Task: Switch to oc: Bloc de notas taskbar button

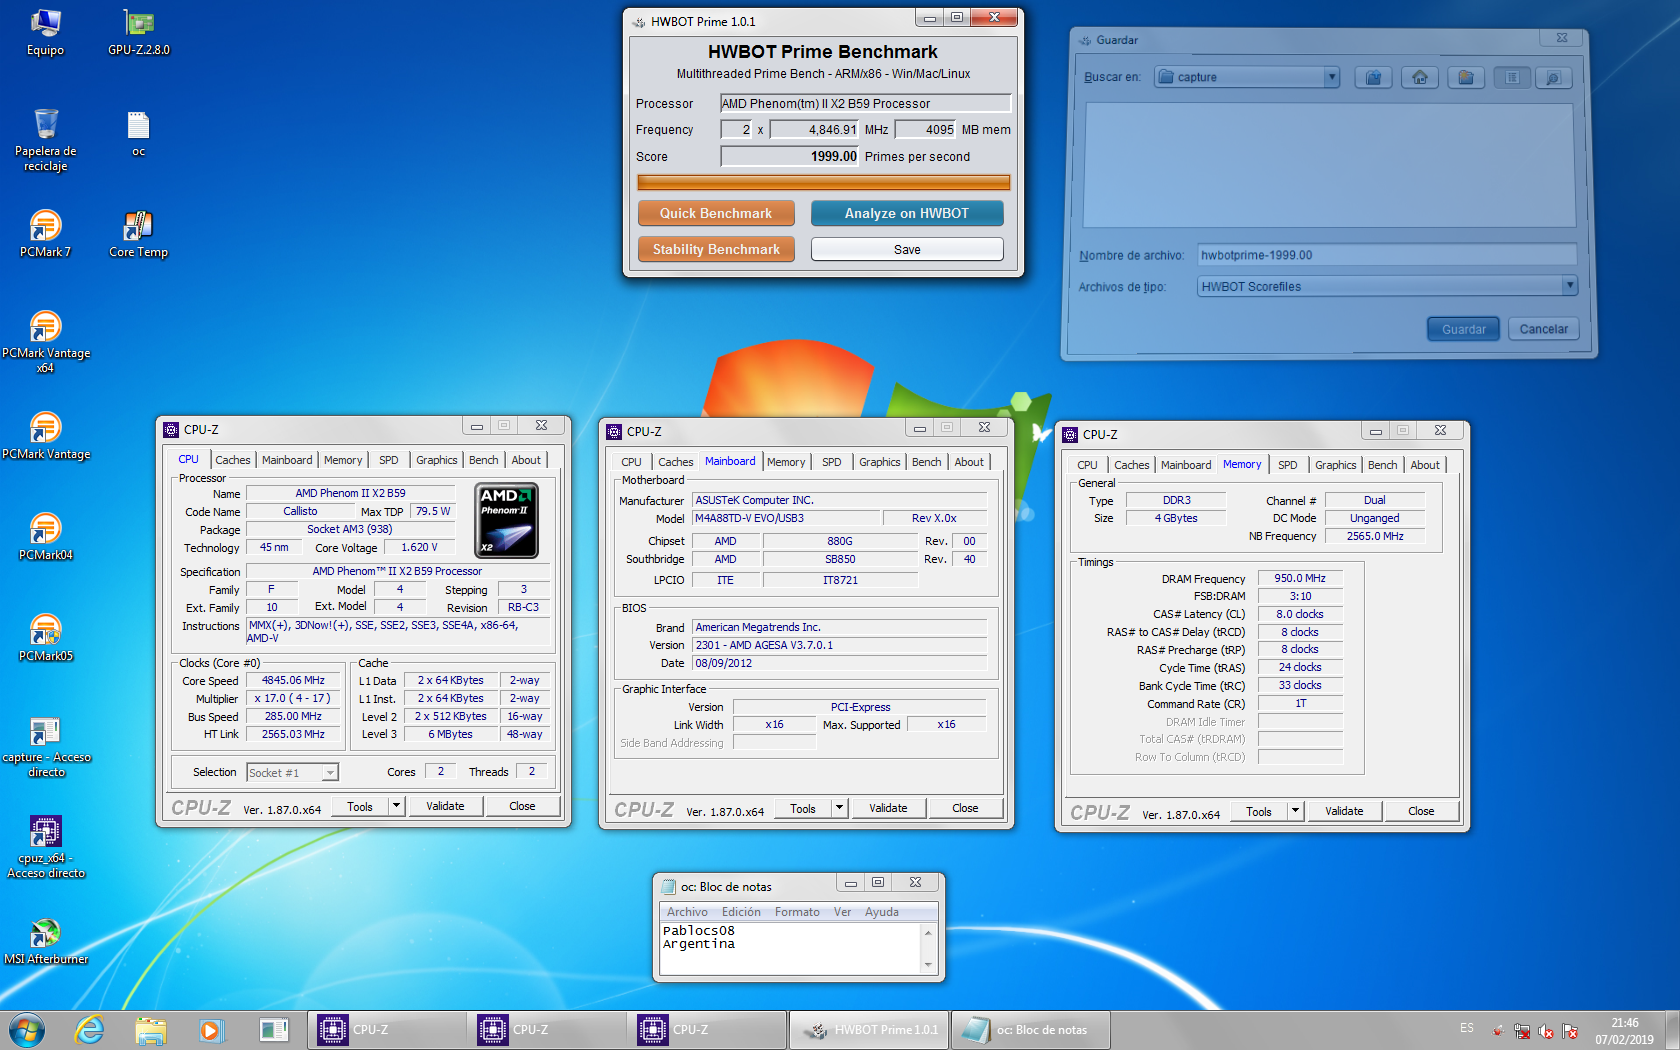Action: tap(1030, 1030)
